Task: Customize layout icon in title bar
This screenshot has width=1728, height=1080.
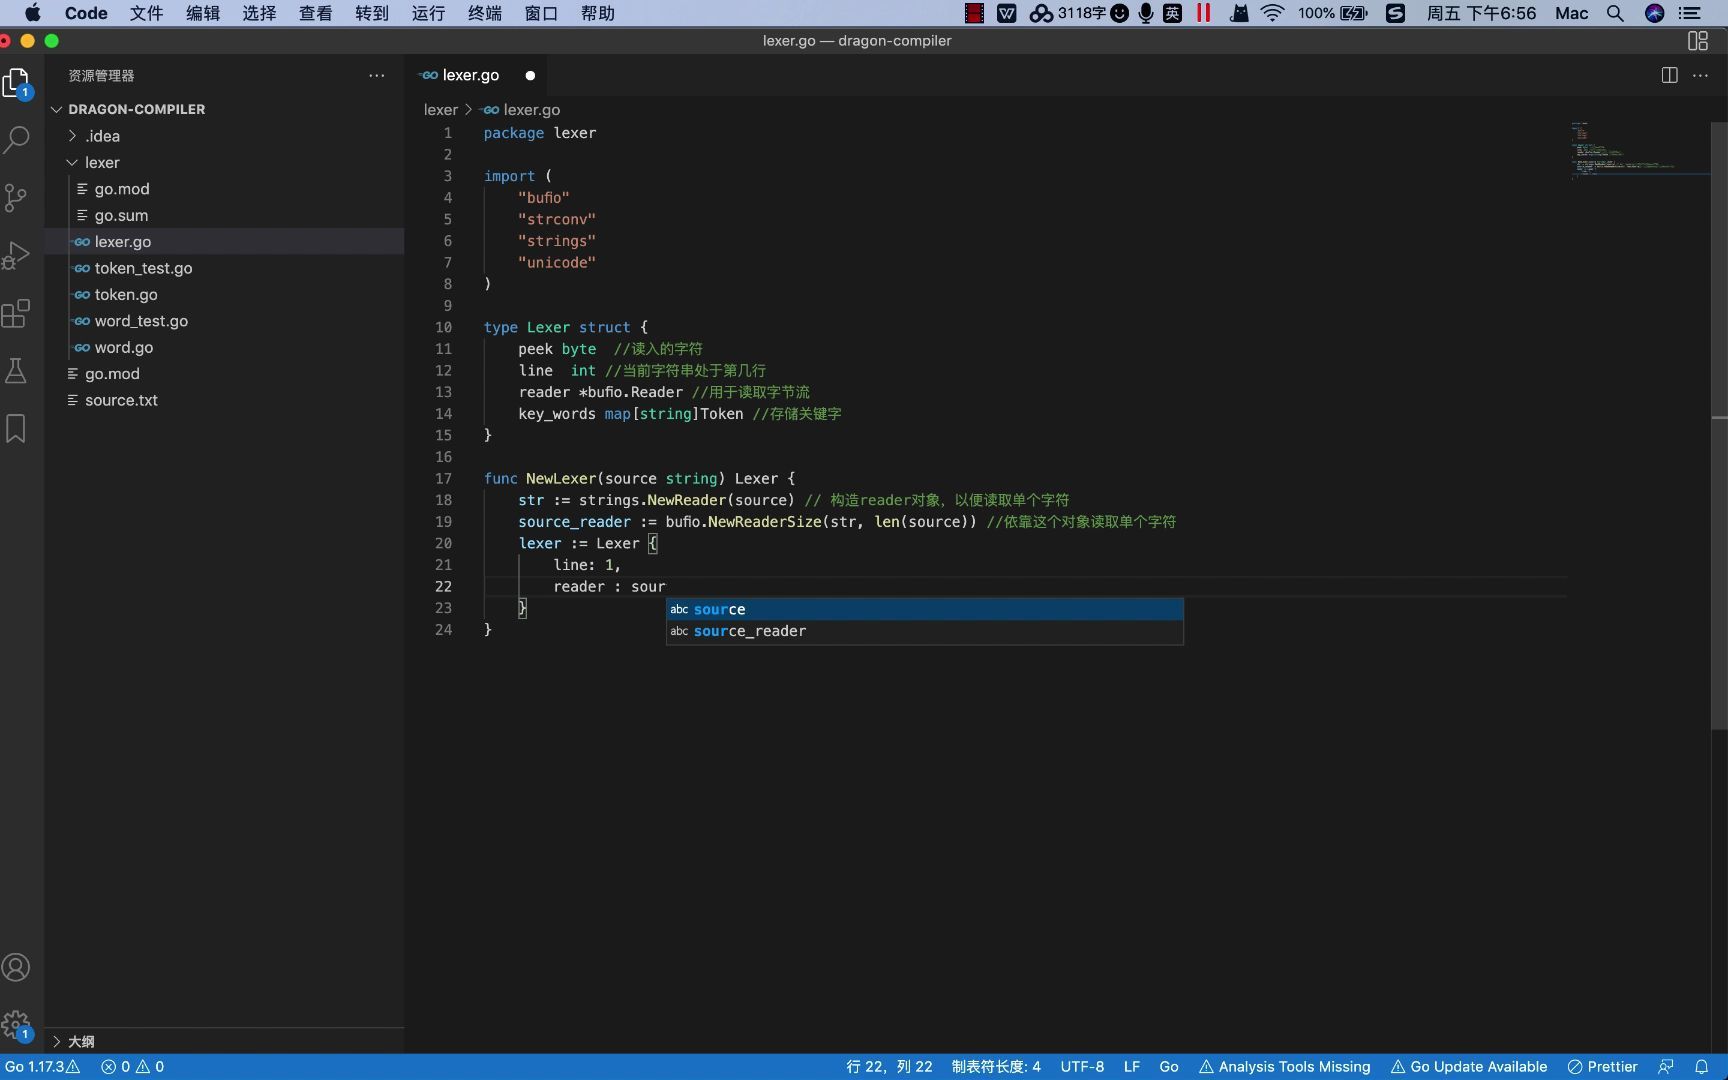Action: pyautogui.click(x=1698, y=41)
